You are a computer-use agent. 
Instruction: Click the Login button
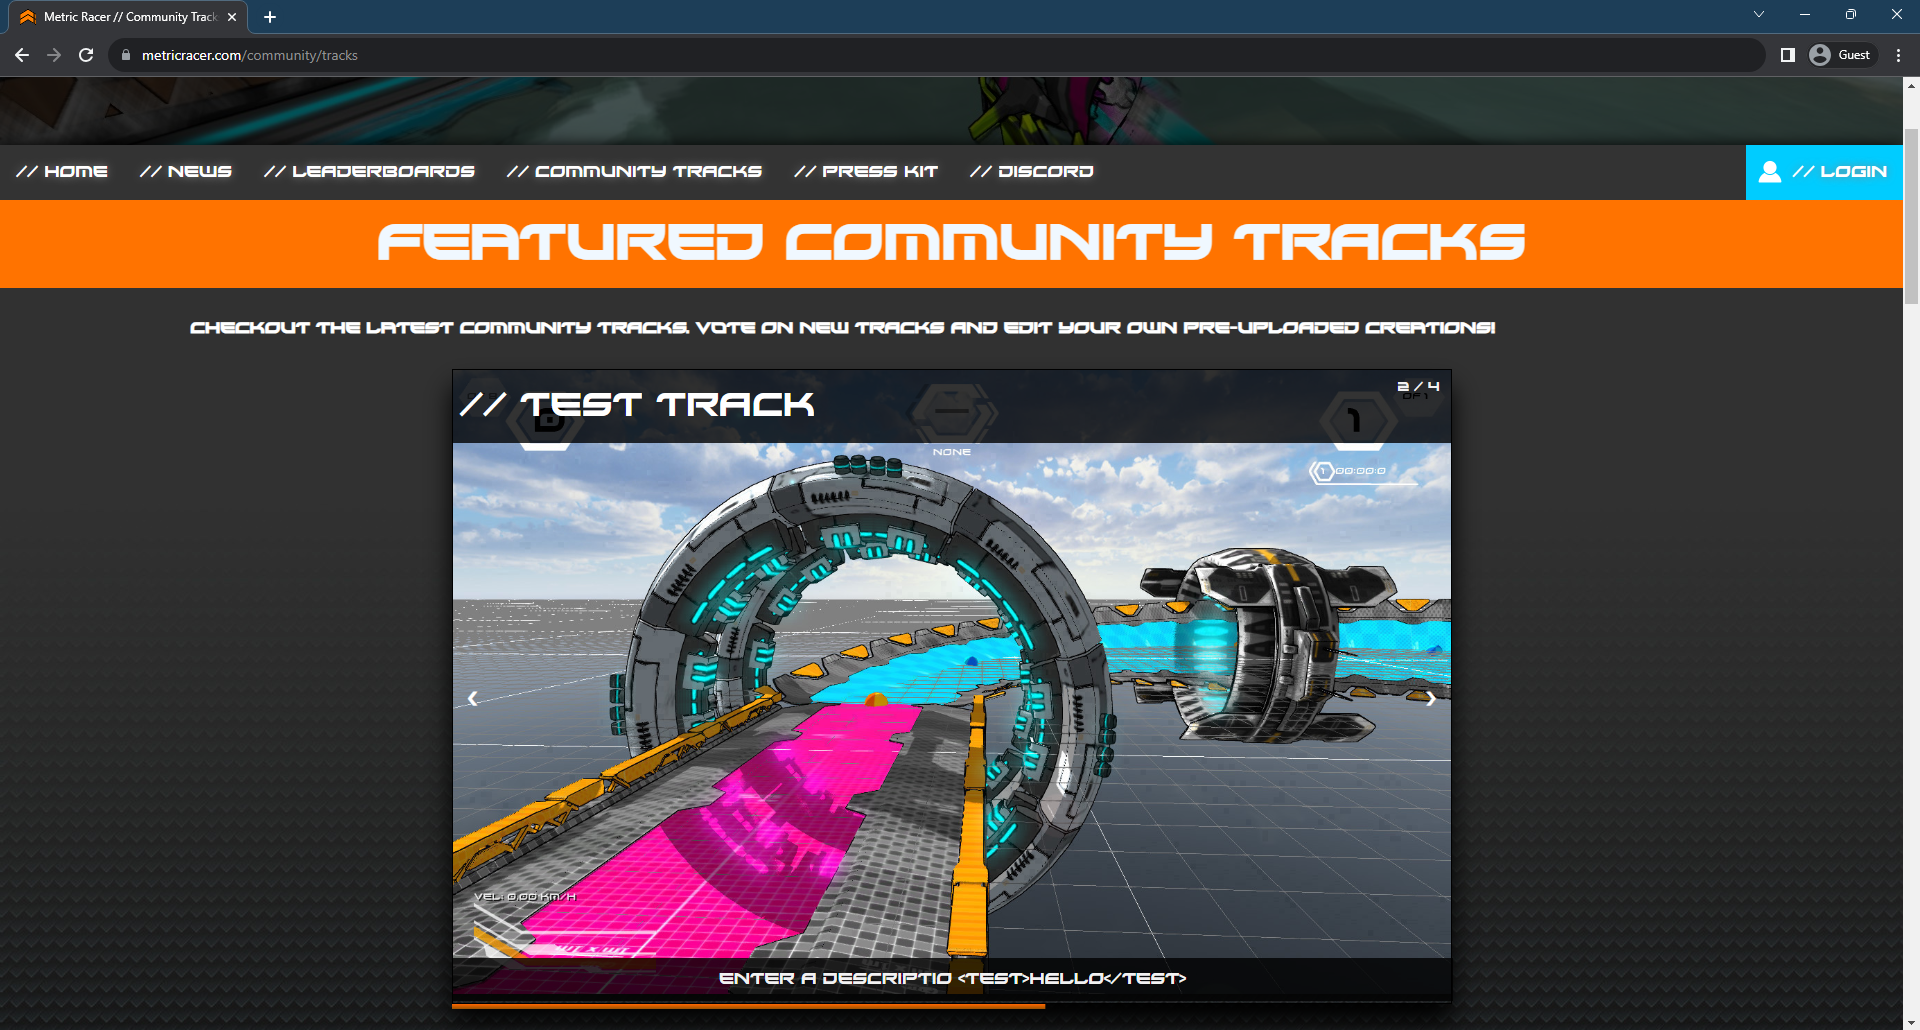1824,172
